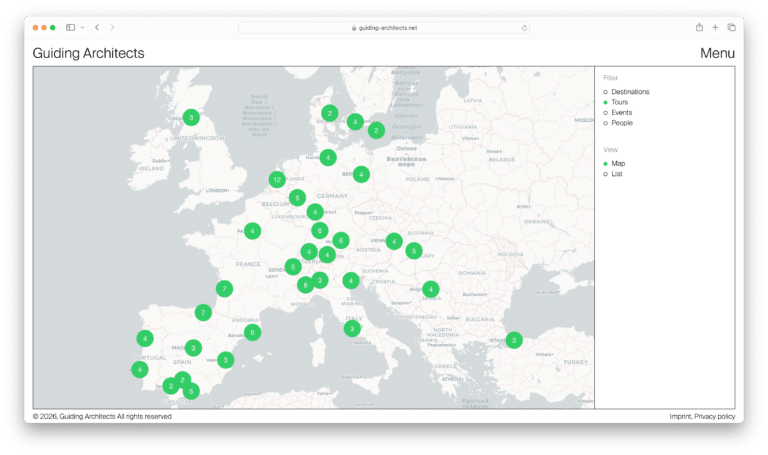This screenshot has height=455, width=768.
Task: Toggle the Safari sidebar icon
Action: coord(70,27)
